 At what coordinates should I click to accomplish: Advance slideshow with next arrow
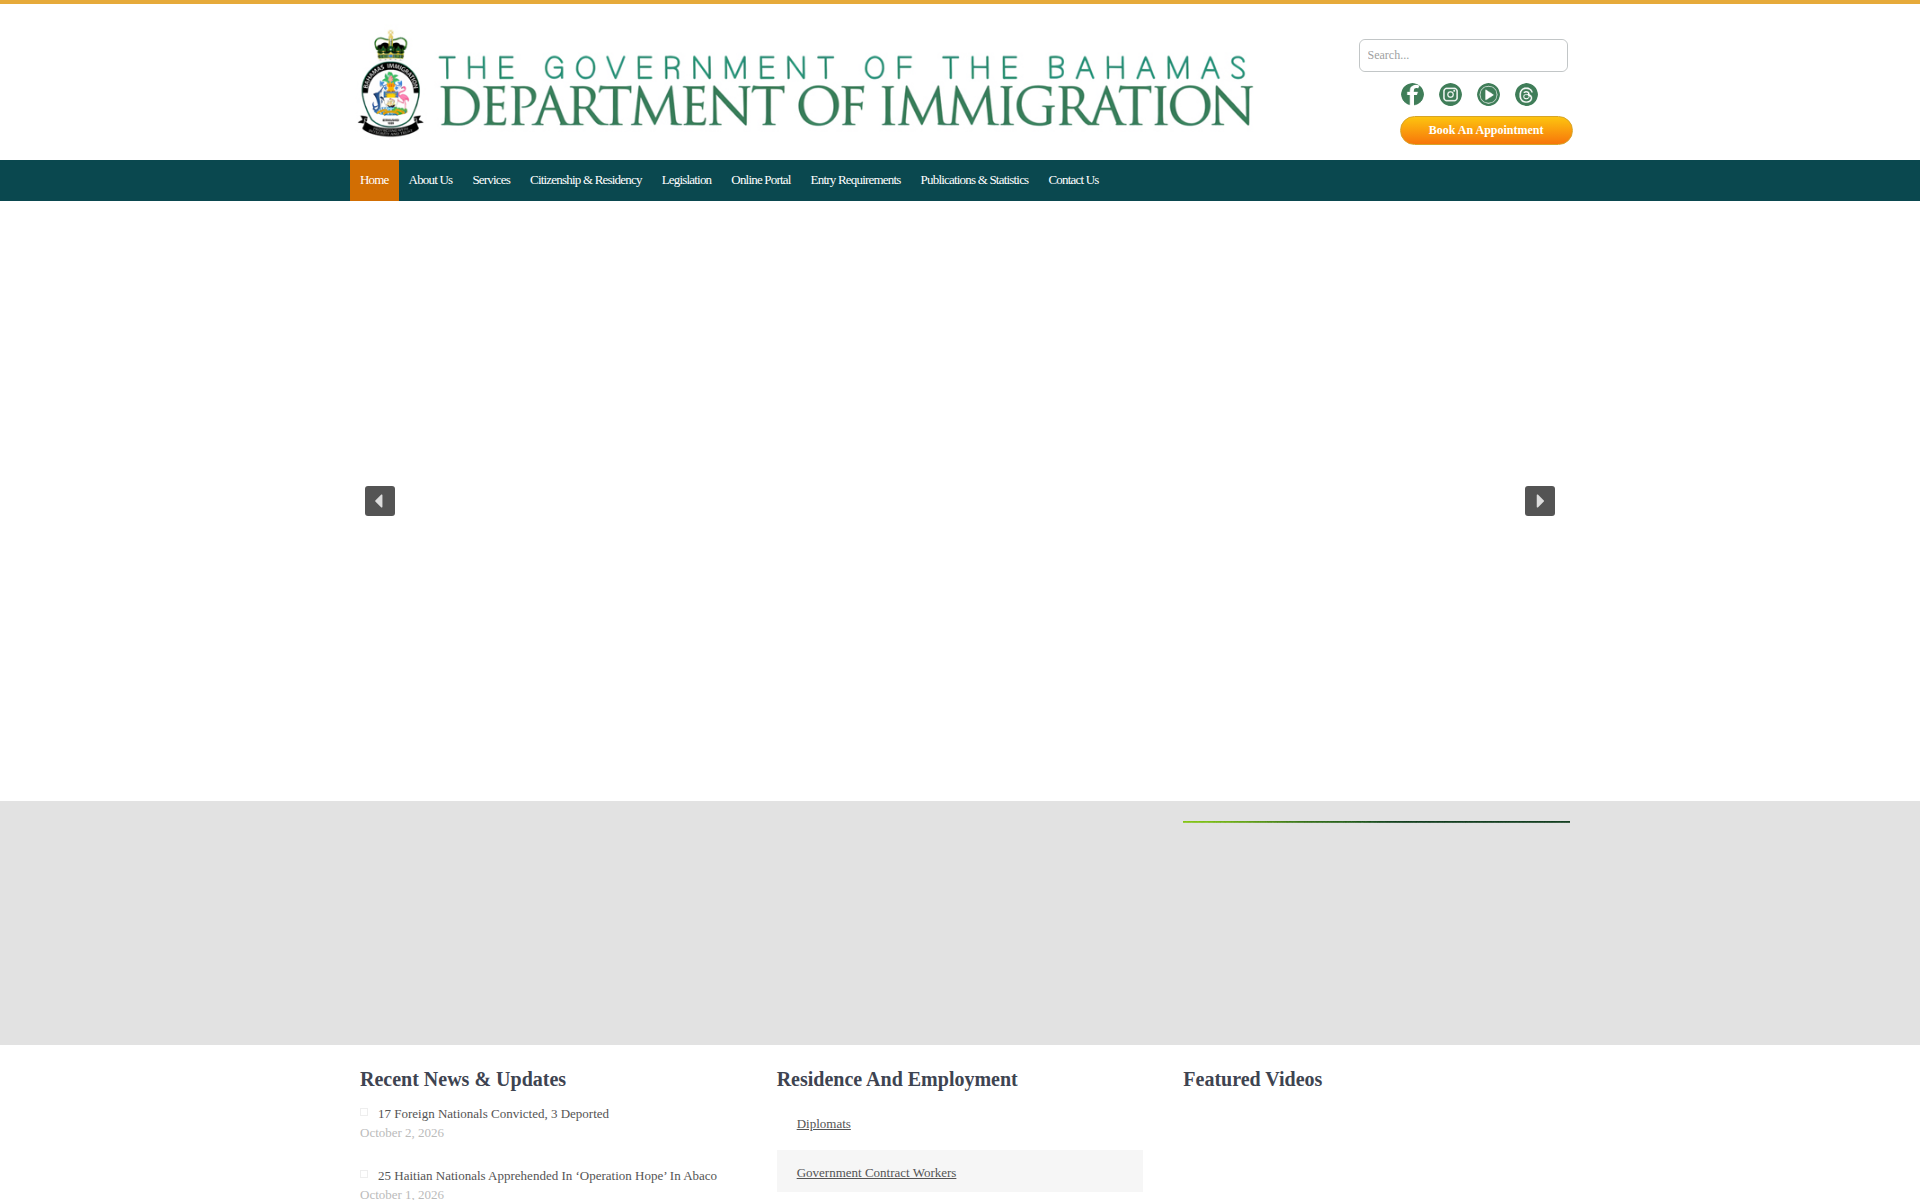pyautogui.click(x=1540, y=501)
